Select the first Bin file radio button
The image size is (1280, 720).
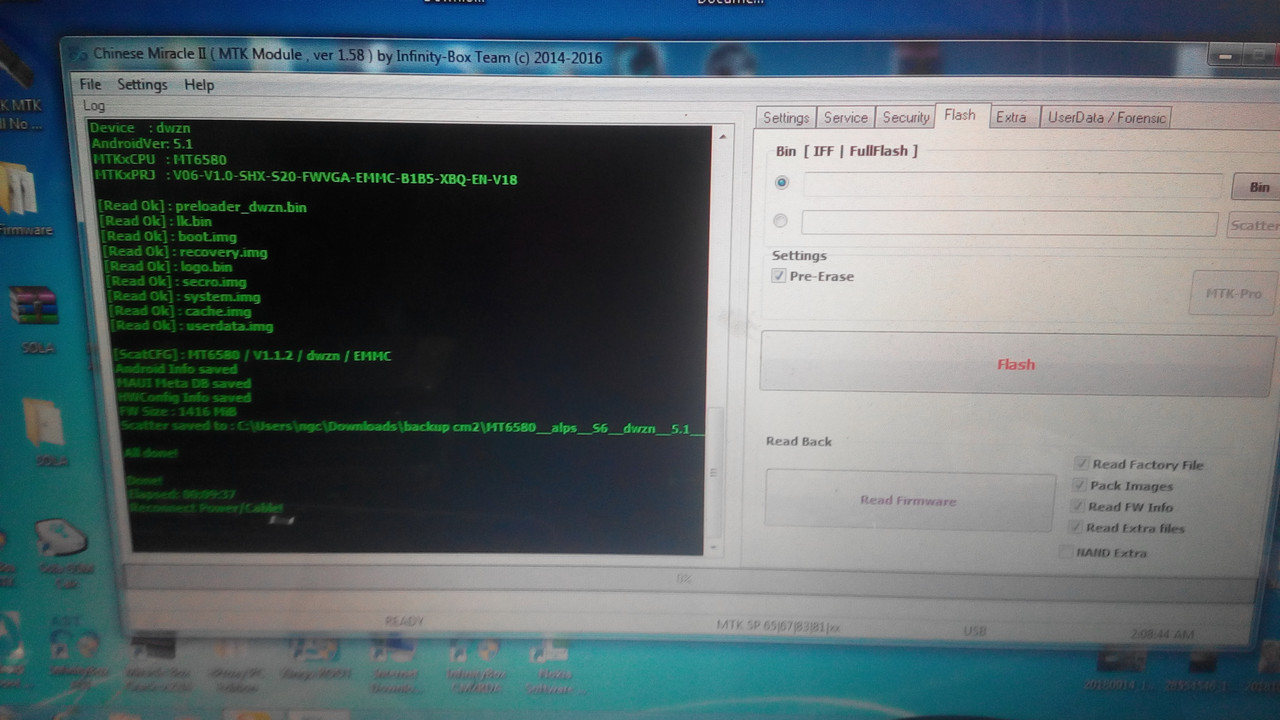tap(781, 183)
